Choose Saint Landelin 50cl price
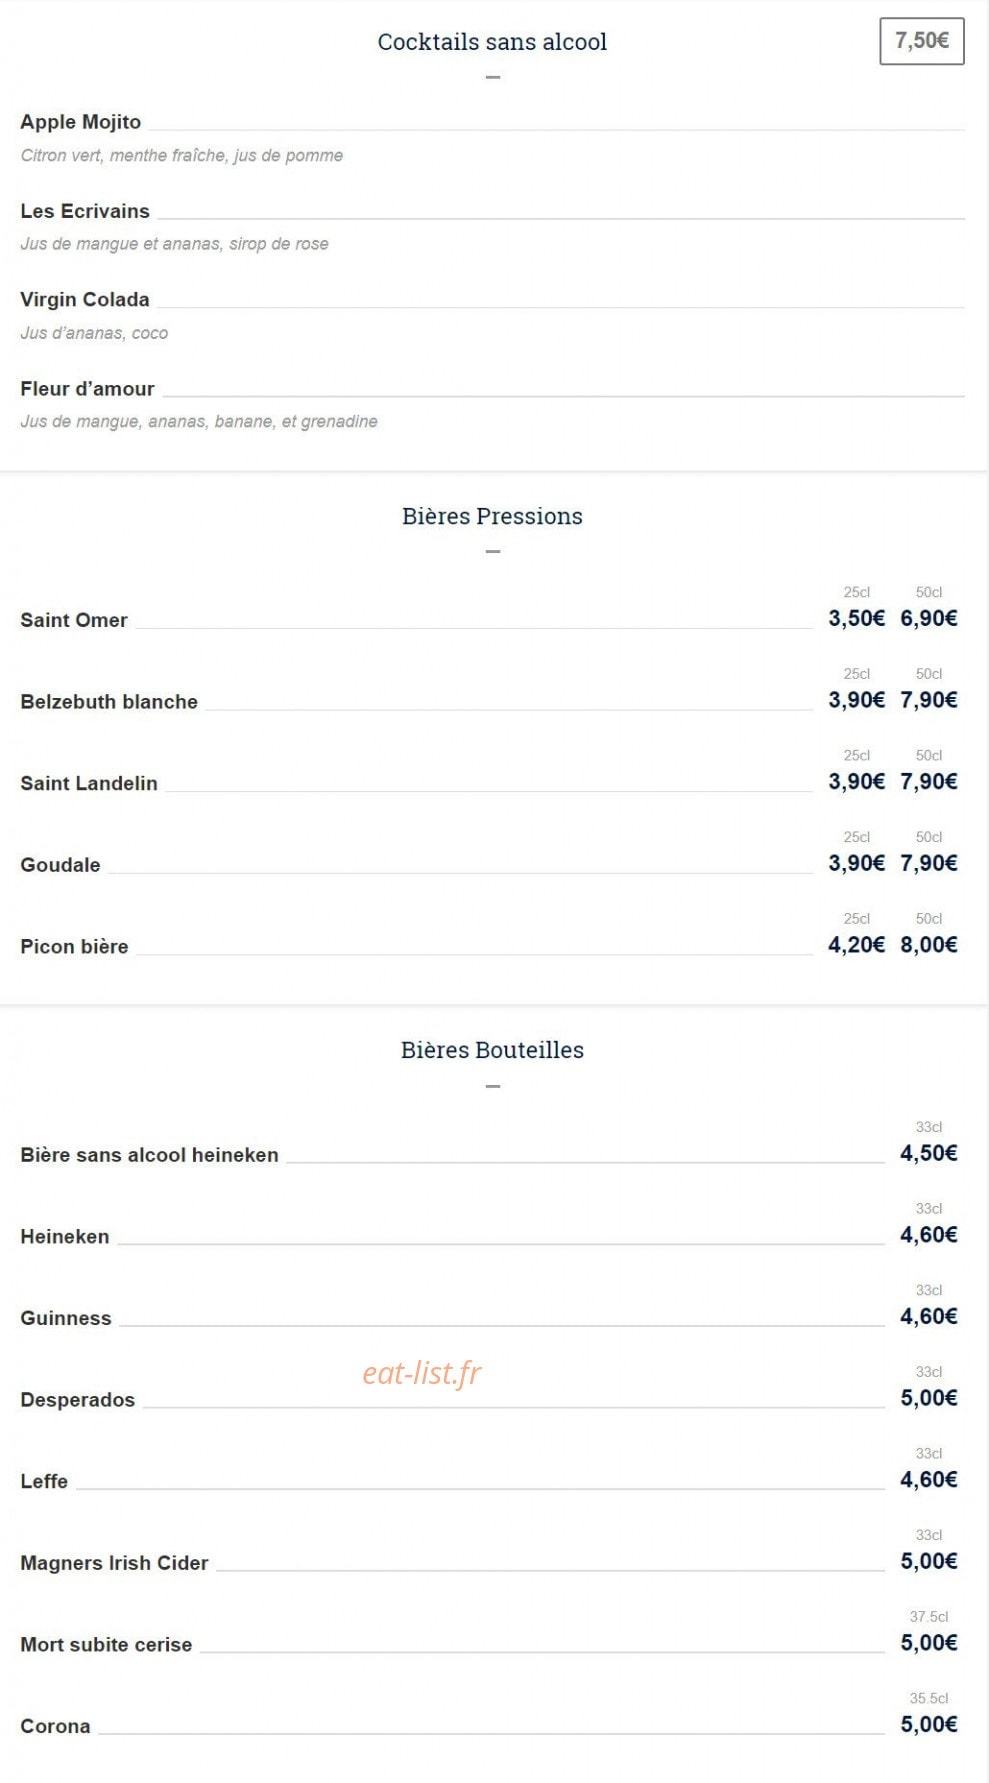This screenshot has width=989, height=1783. pos(928,781)
